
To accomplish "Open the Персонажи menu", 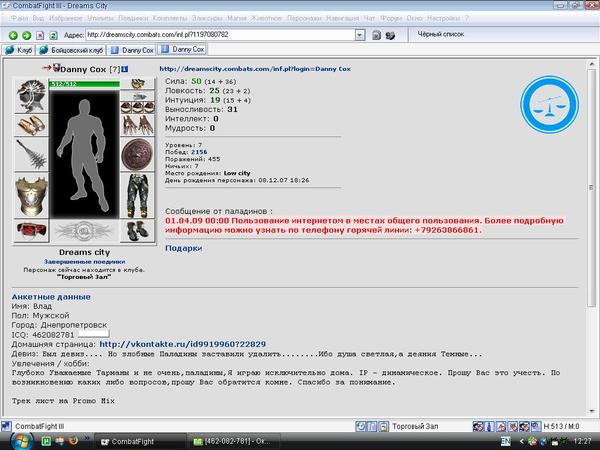I will tap(303, 18).
